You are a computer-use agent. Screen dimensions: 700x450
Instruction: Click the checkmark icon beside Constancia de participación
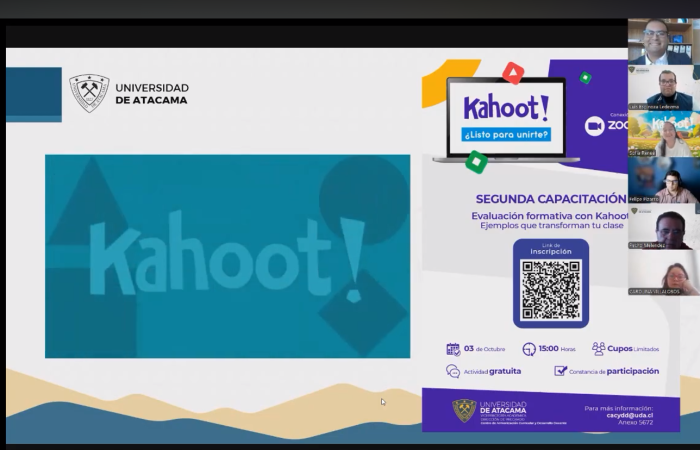560,371
